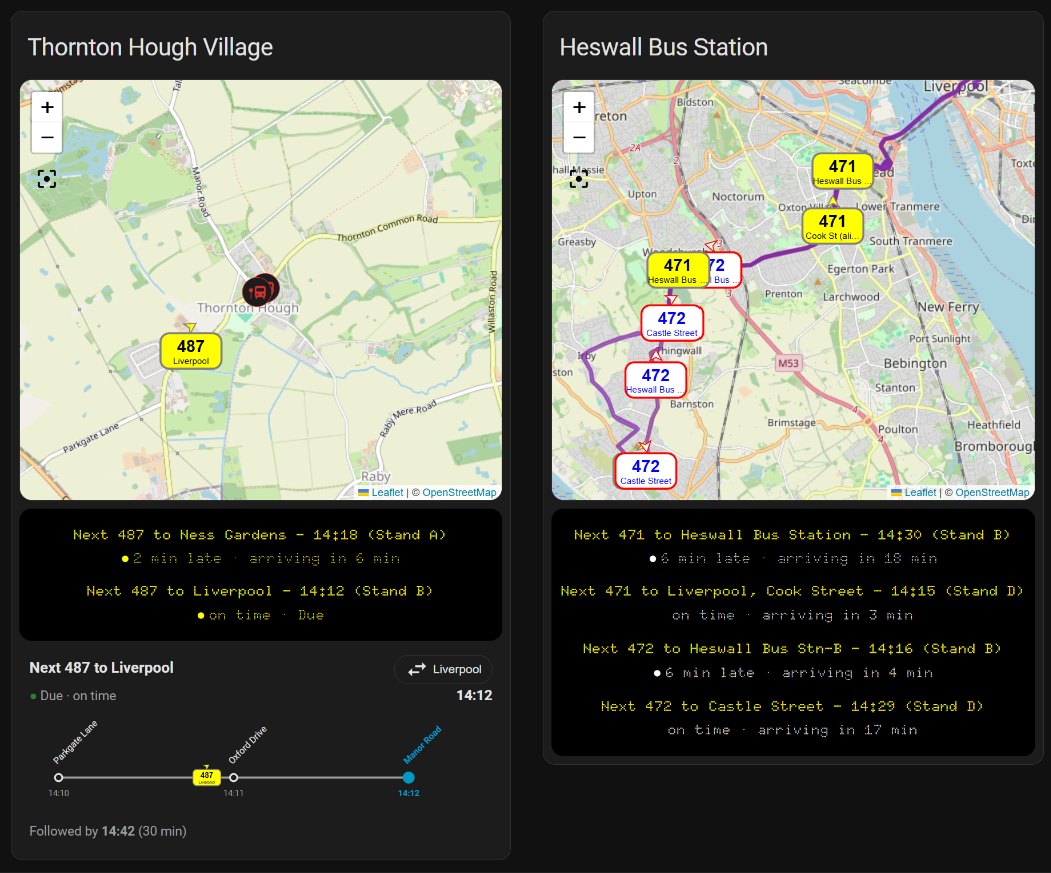Click '6 min late · arriving in 4 min' status
This screenshot has height=873, width=1051.
coord(794,673)
